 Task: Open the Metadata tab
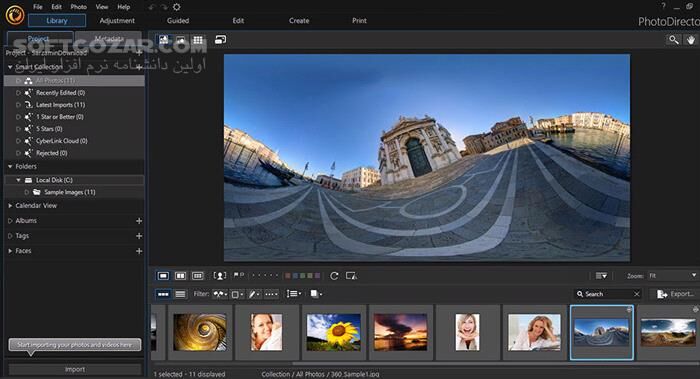click(109, 38)
